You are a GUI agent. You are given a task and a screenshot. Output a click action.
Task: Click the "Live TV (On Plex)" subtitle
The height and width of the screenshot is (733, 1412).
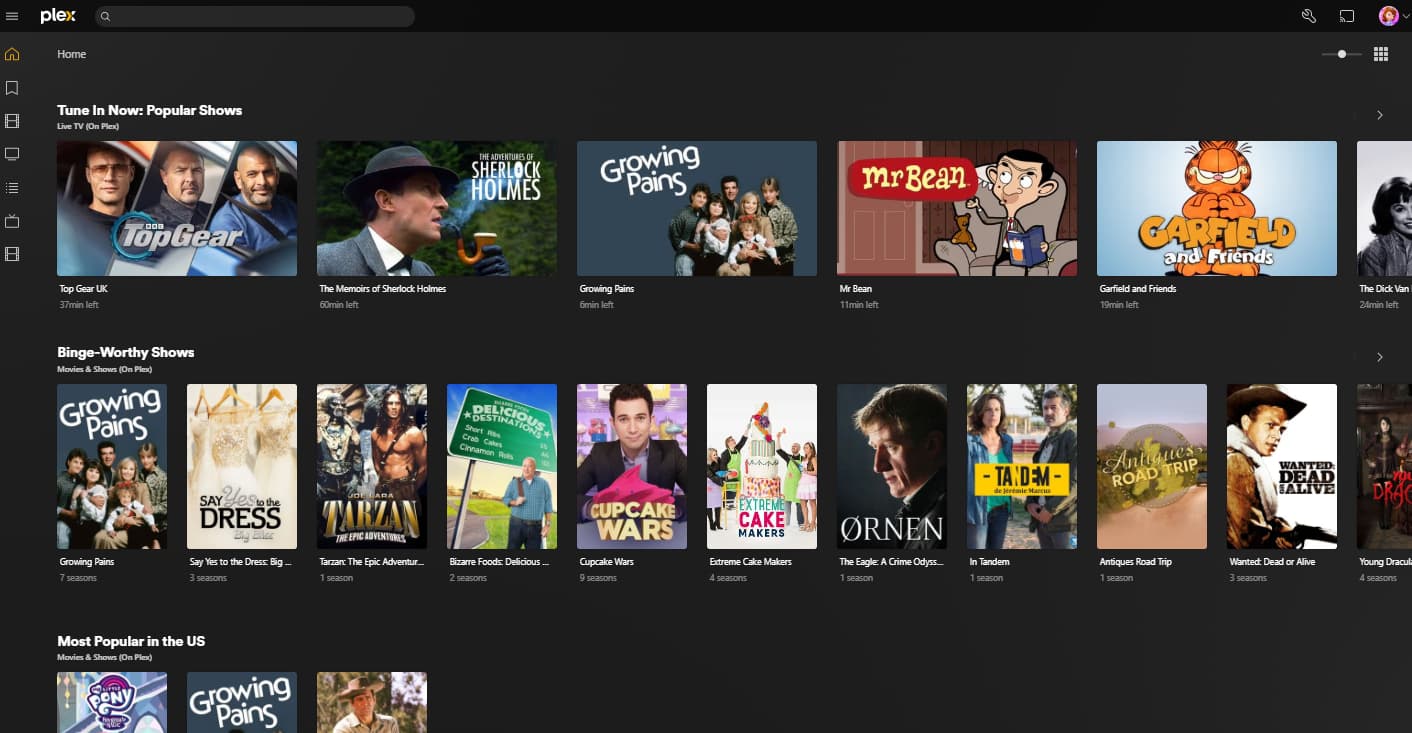tap(88, 127)
